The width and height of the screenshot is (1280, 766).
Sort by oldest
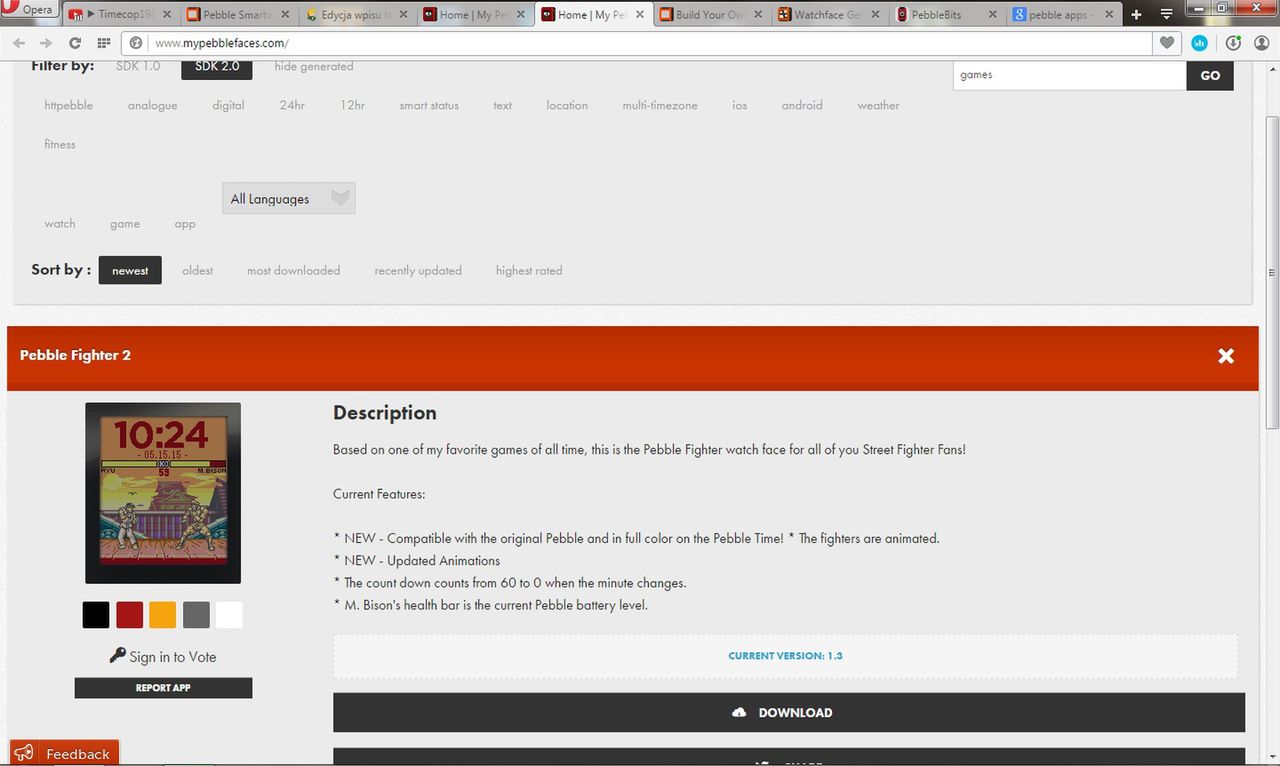[198, 270]
